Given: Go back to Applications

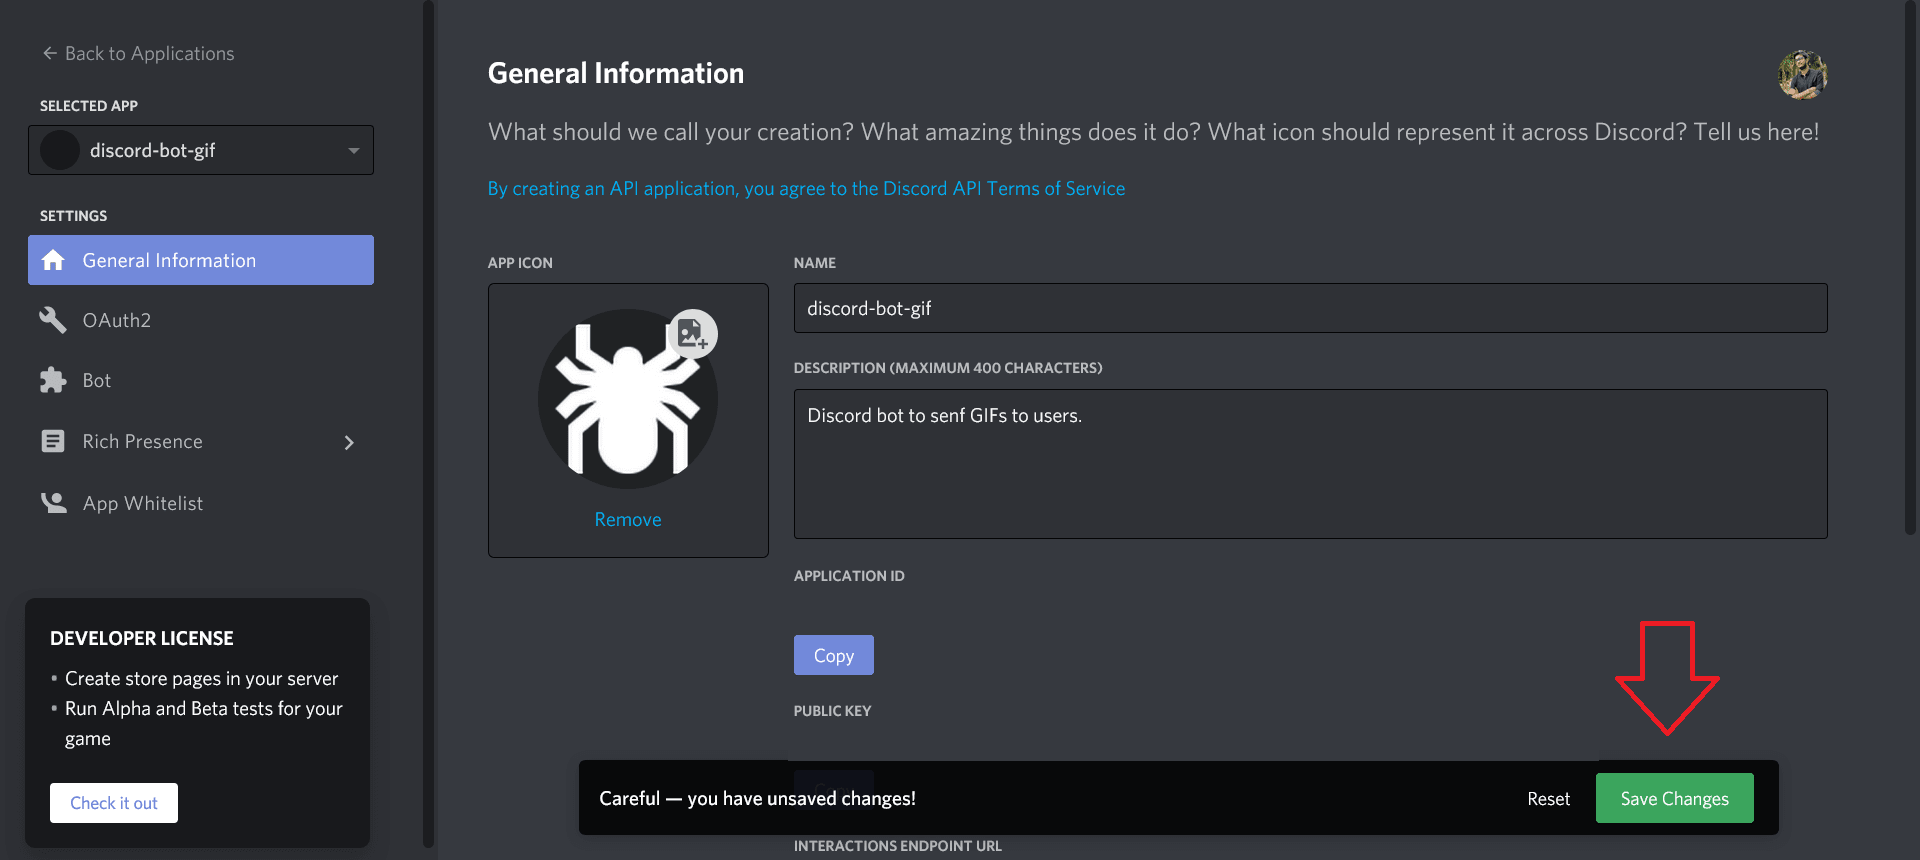Looking at the screenshot, I should coord(138,53).
